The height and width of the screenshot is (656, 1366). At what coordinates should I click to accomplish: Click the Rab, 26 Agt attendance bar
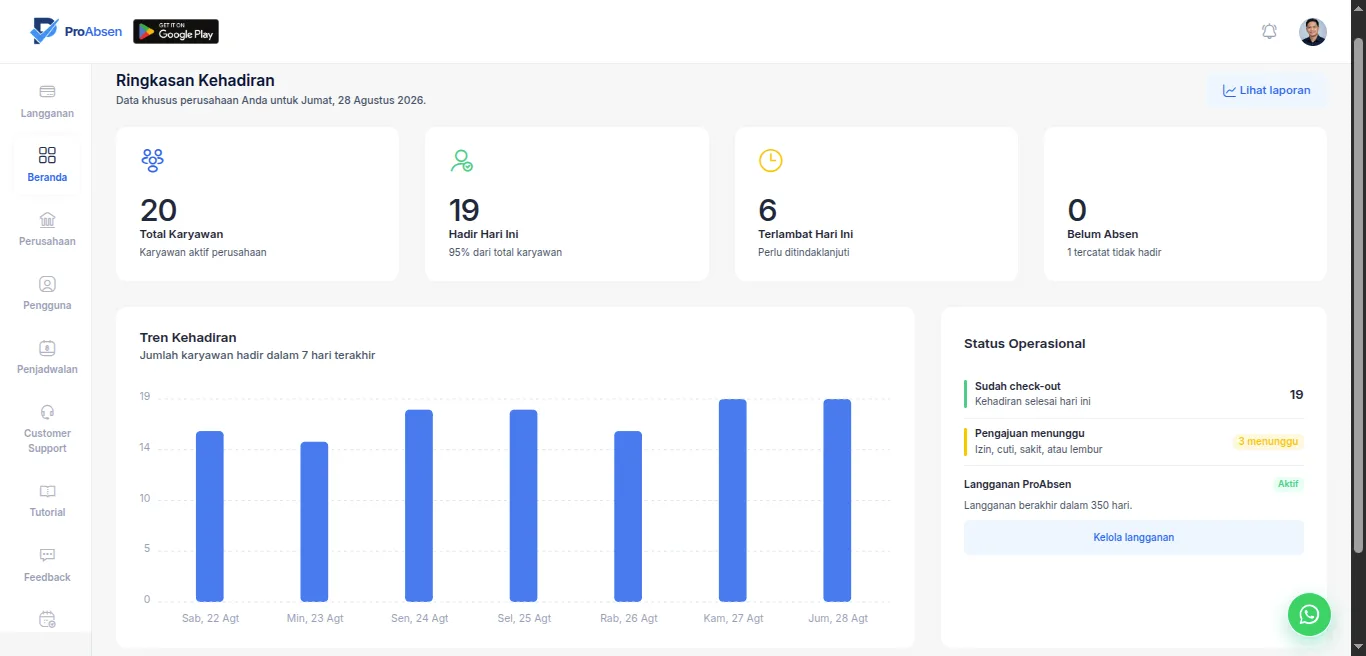628,516
